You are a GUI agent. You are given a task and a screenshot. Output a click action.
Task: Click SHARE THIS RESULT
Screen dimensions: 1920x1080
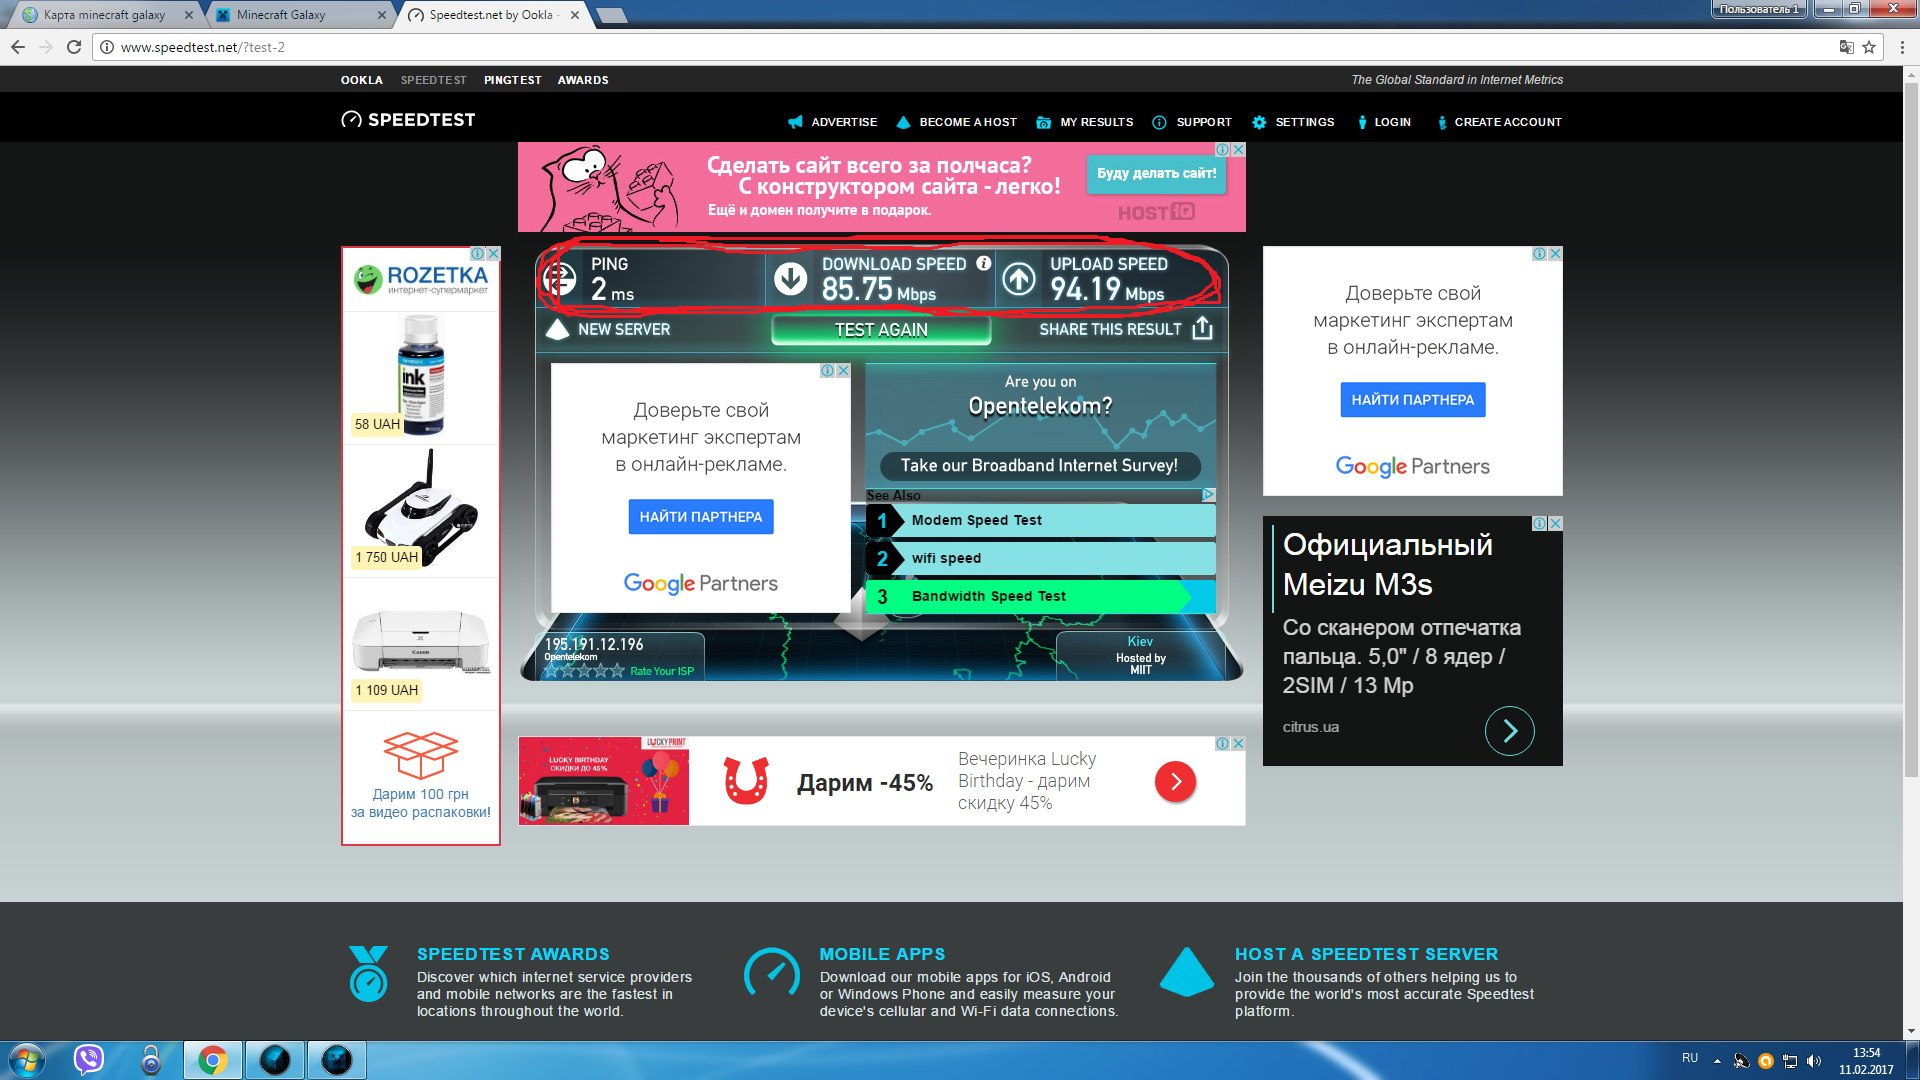[1110, 329]
